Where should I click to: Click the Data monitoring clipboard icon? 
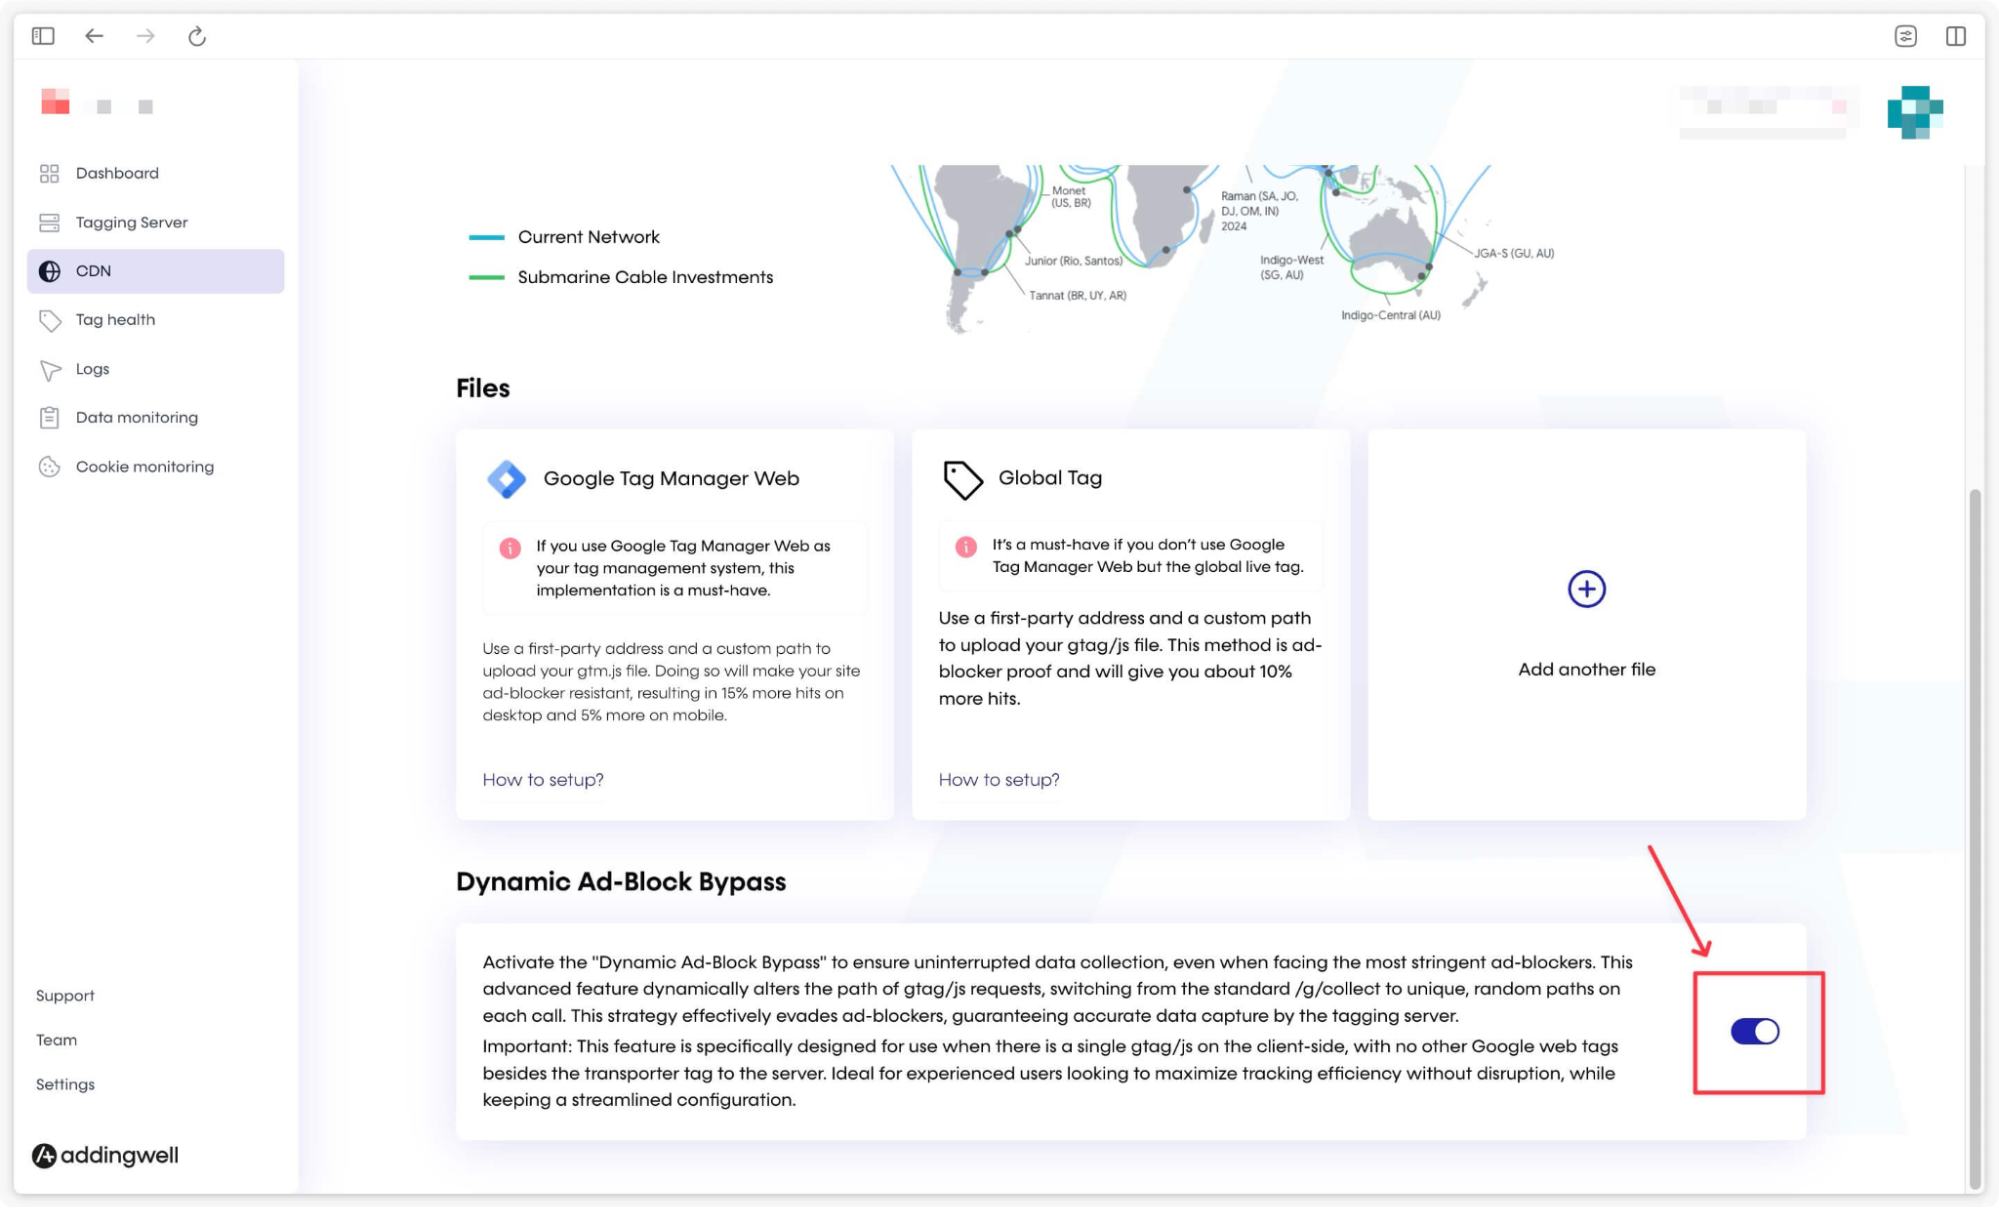pos(49,417)
